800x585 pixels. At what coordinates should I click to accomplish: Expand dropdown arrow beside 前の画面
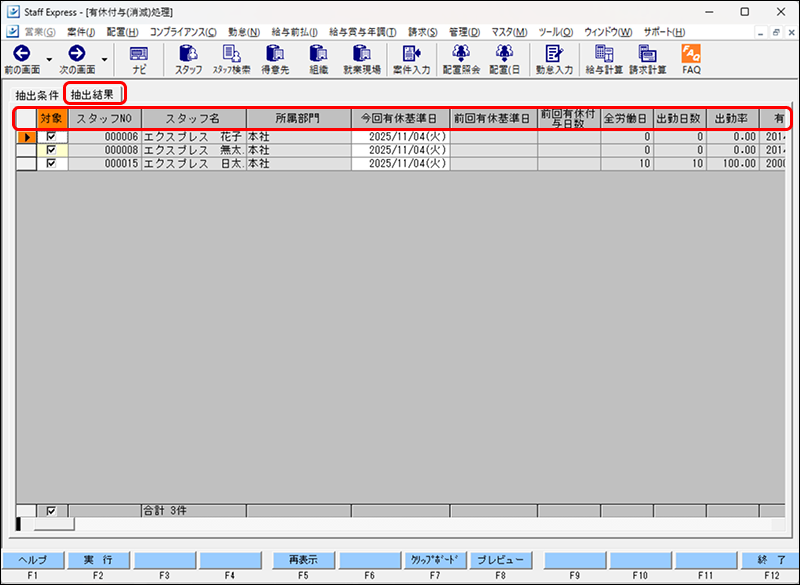[x=49, y=59]
